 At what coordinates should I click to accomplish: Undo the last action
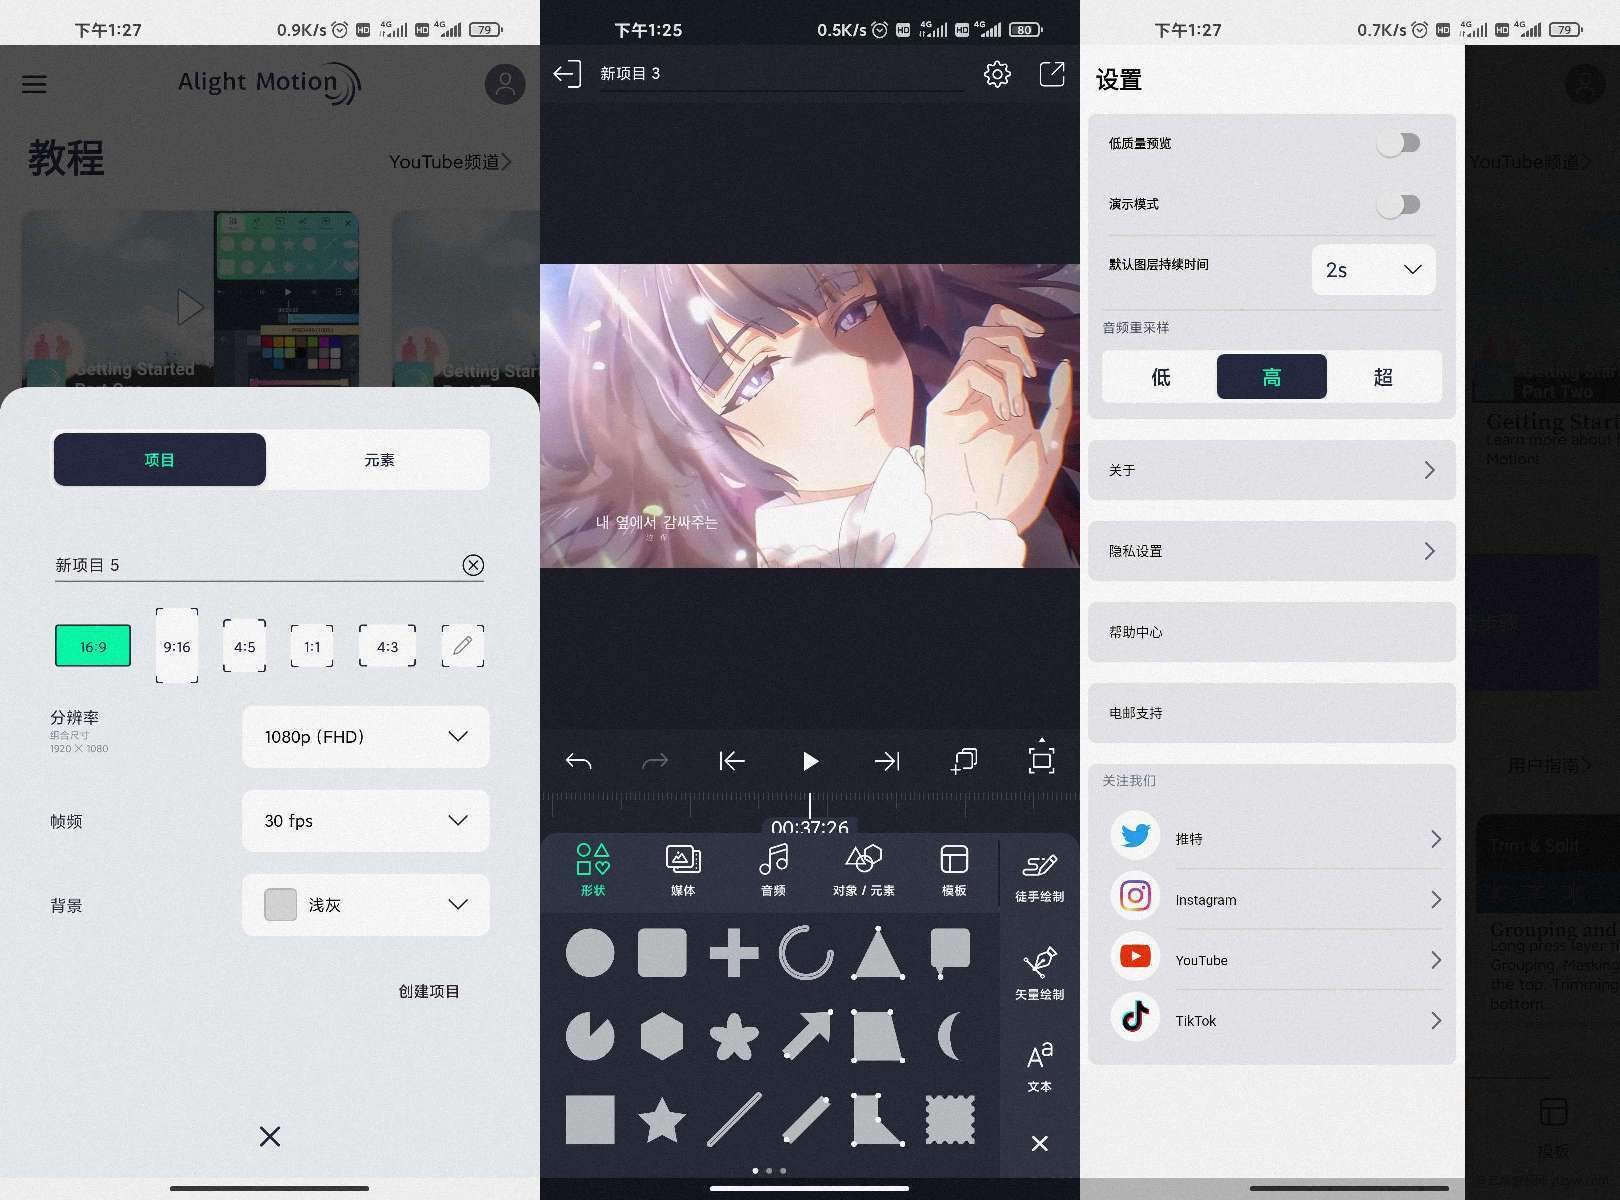click(578, 761)
